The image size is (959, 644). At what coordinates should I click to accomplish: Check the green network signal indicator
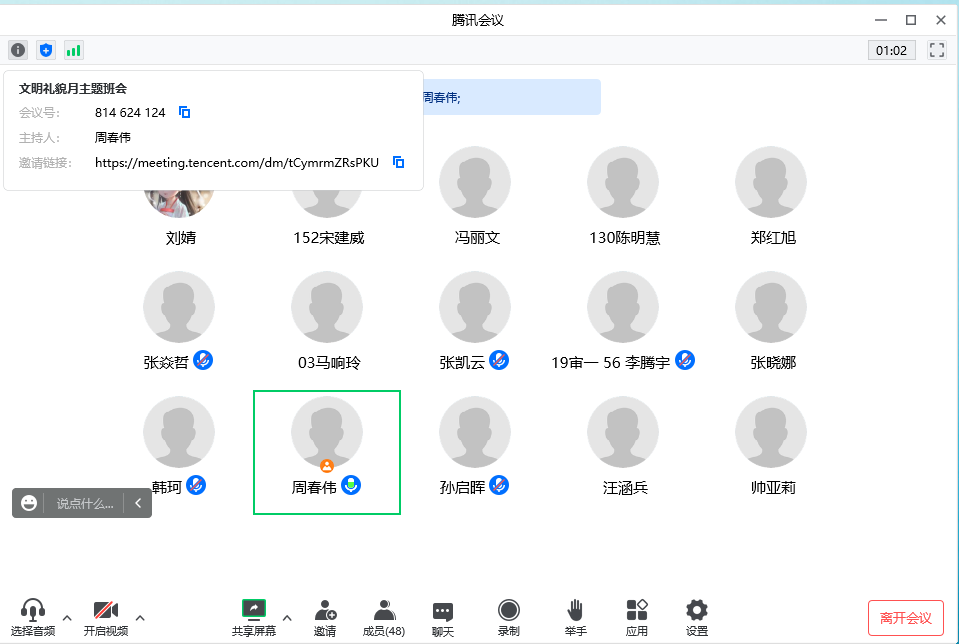pos(74,50)
